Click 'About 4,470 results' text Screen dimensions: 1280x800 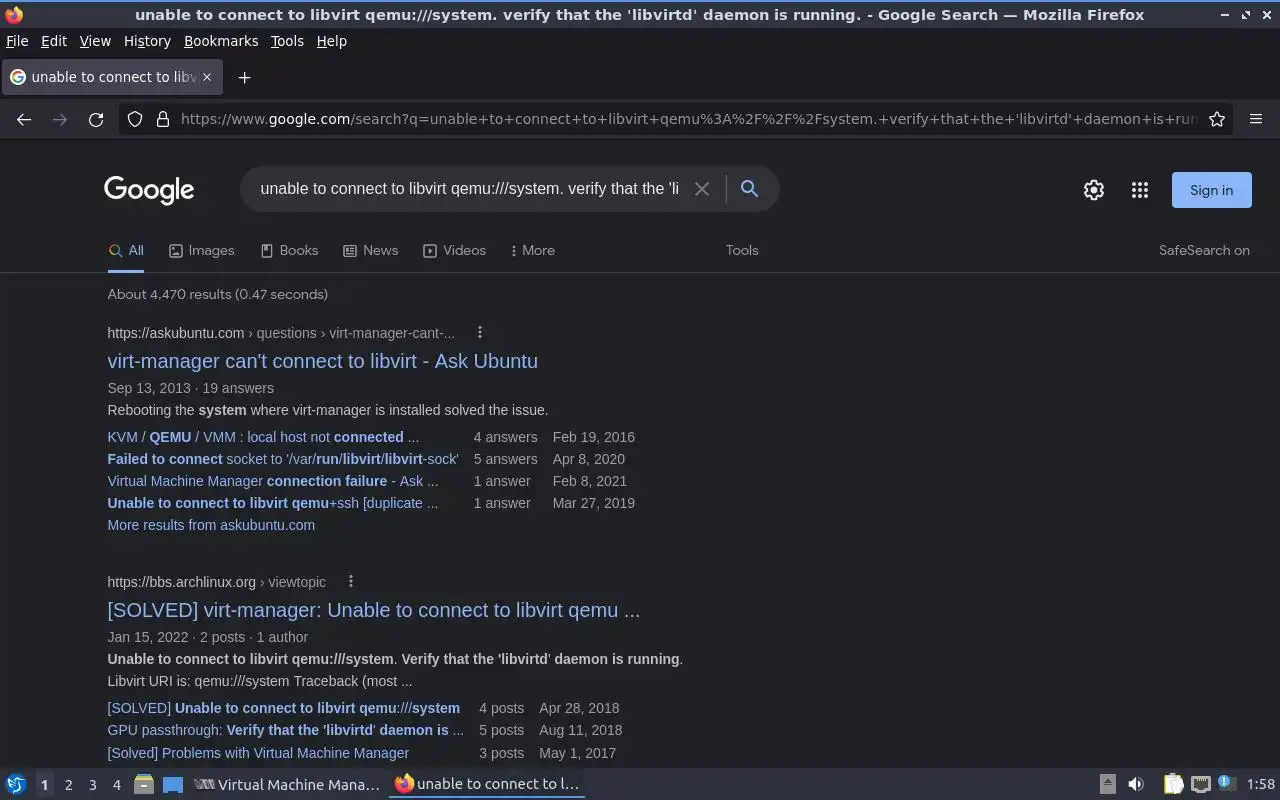click(218, 294)
